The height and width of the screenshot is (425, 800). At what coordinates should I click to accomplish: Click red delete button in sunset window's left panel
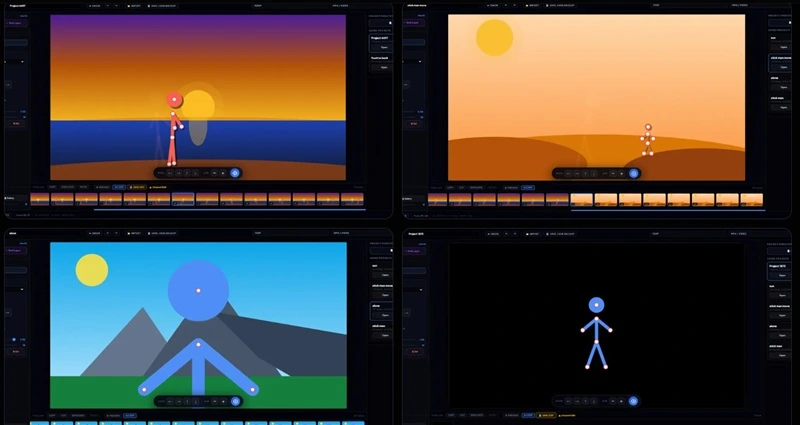(x=16, y=123)
